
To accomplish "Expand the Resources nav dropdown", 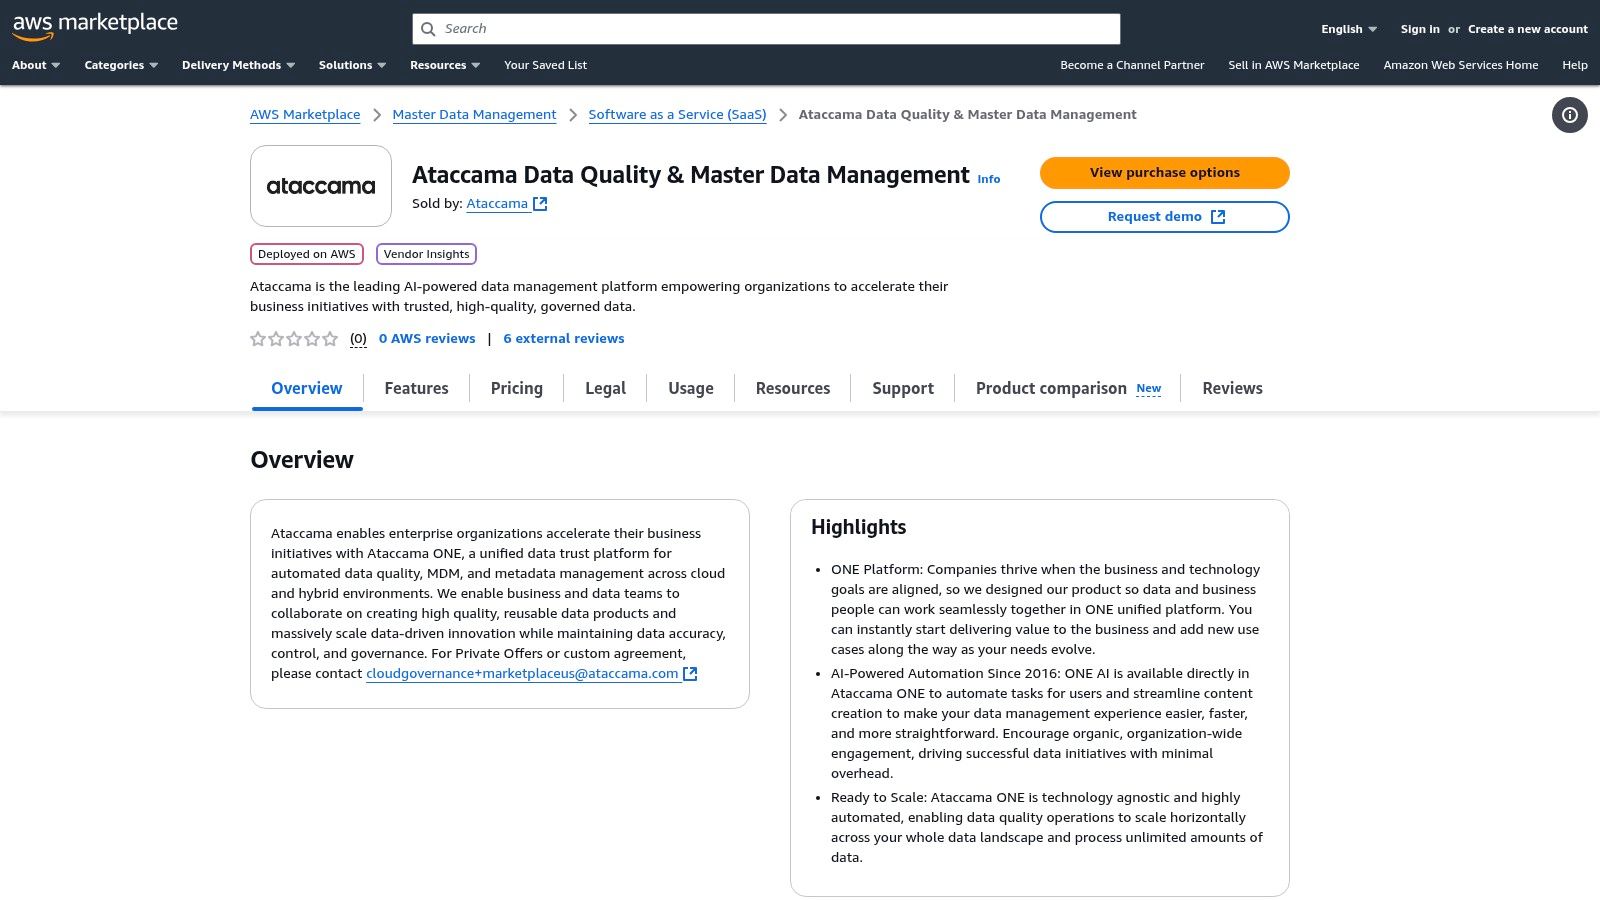I will 445,65.
